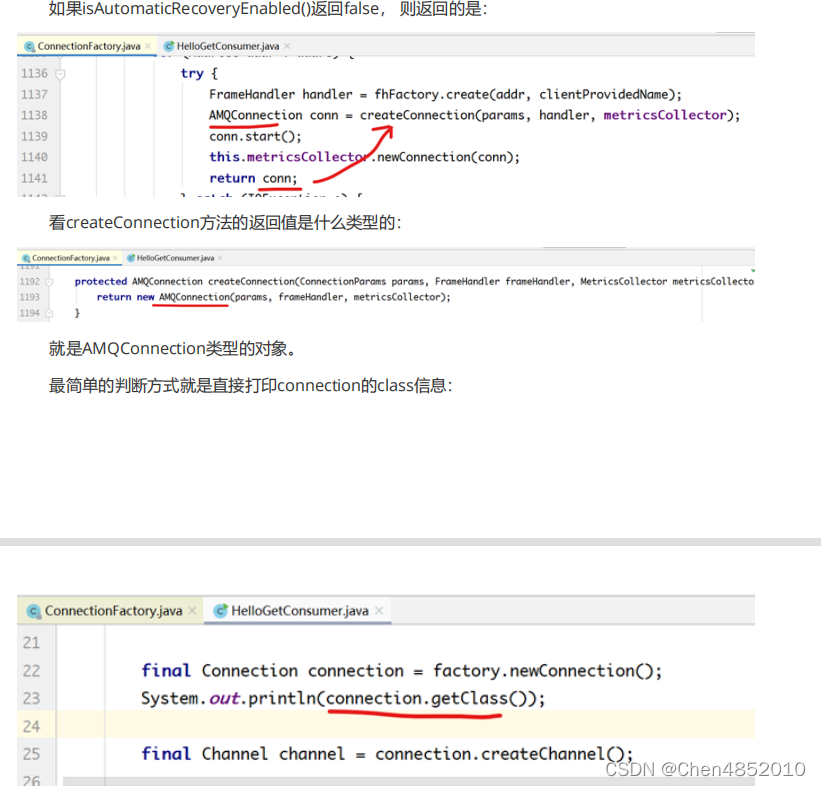The width and height of the screenshot is (821, 786).
Task: Click class icon on top HelloGetConsumer.java tab
Action: (169, 46)
